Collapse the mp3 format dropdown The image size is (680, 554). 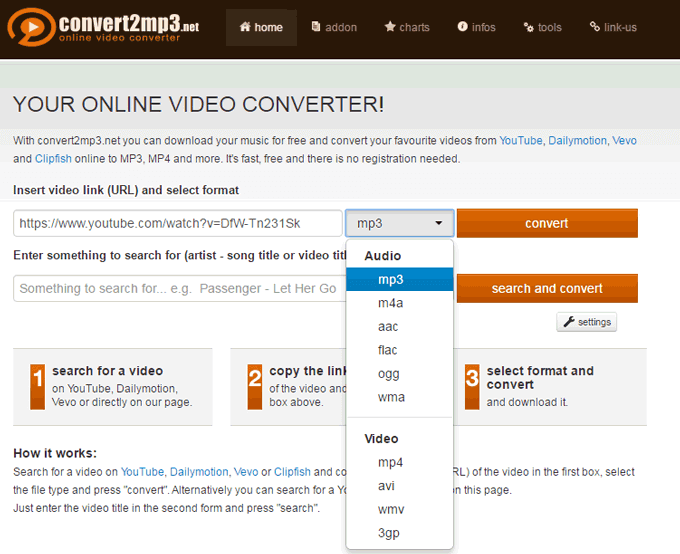coord(399,223)
